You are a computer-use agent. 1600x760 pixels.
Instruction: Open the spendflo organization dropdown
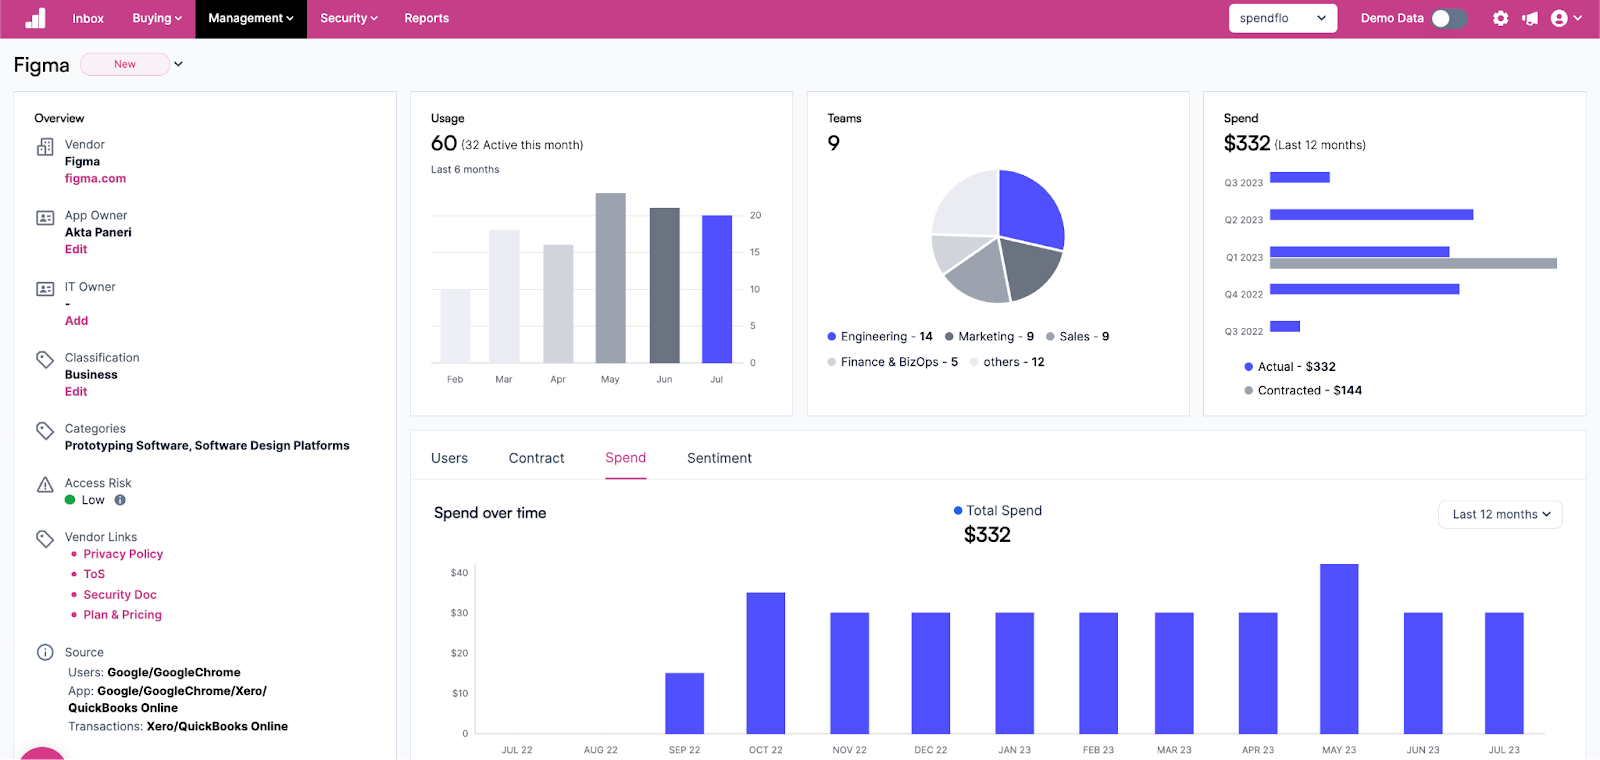1283,18
